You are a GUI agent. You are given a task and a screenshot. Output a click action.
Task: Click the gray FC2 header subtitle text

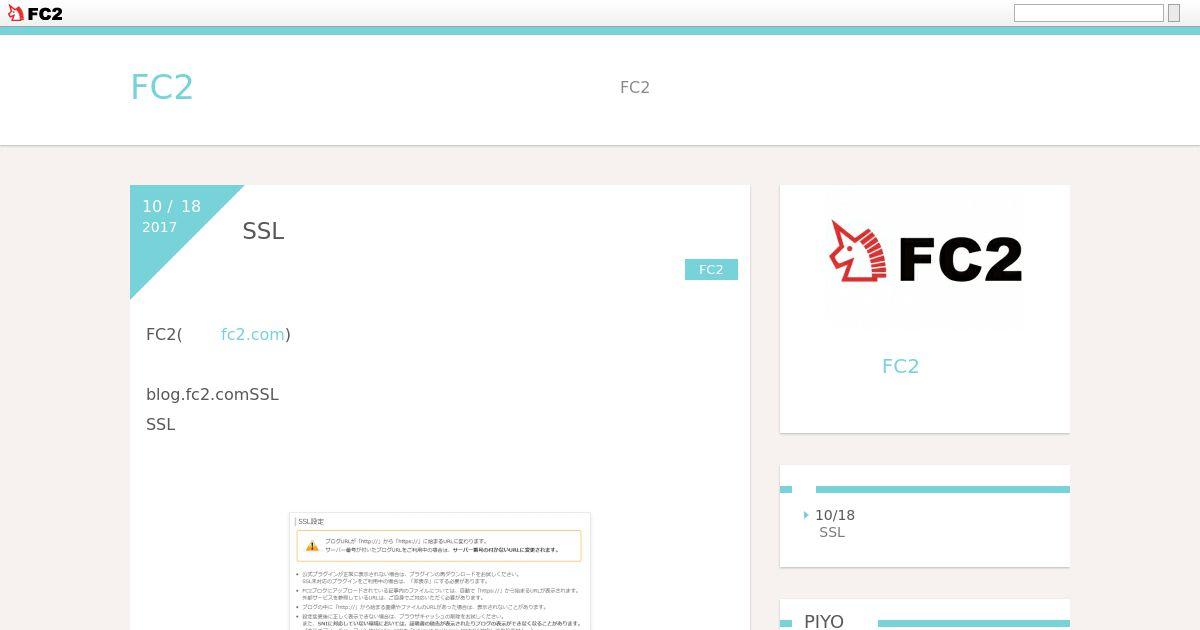pos(635,87)
